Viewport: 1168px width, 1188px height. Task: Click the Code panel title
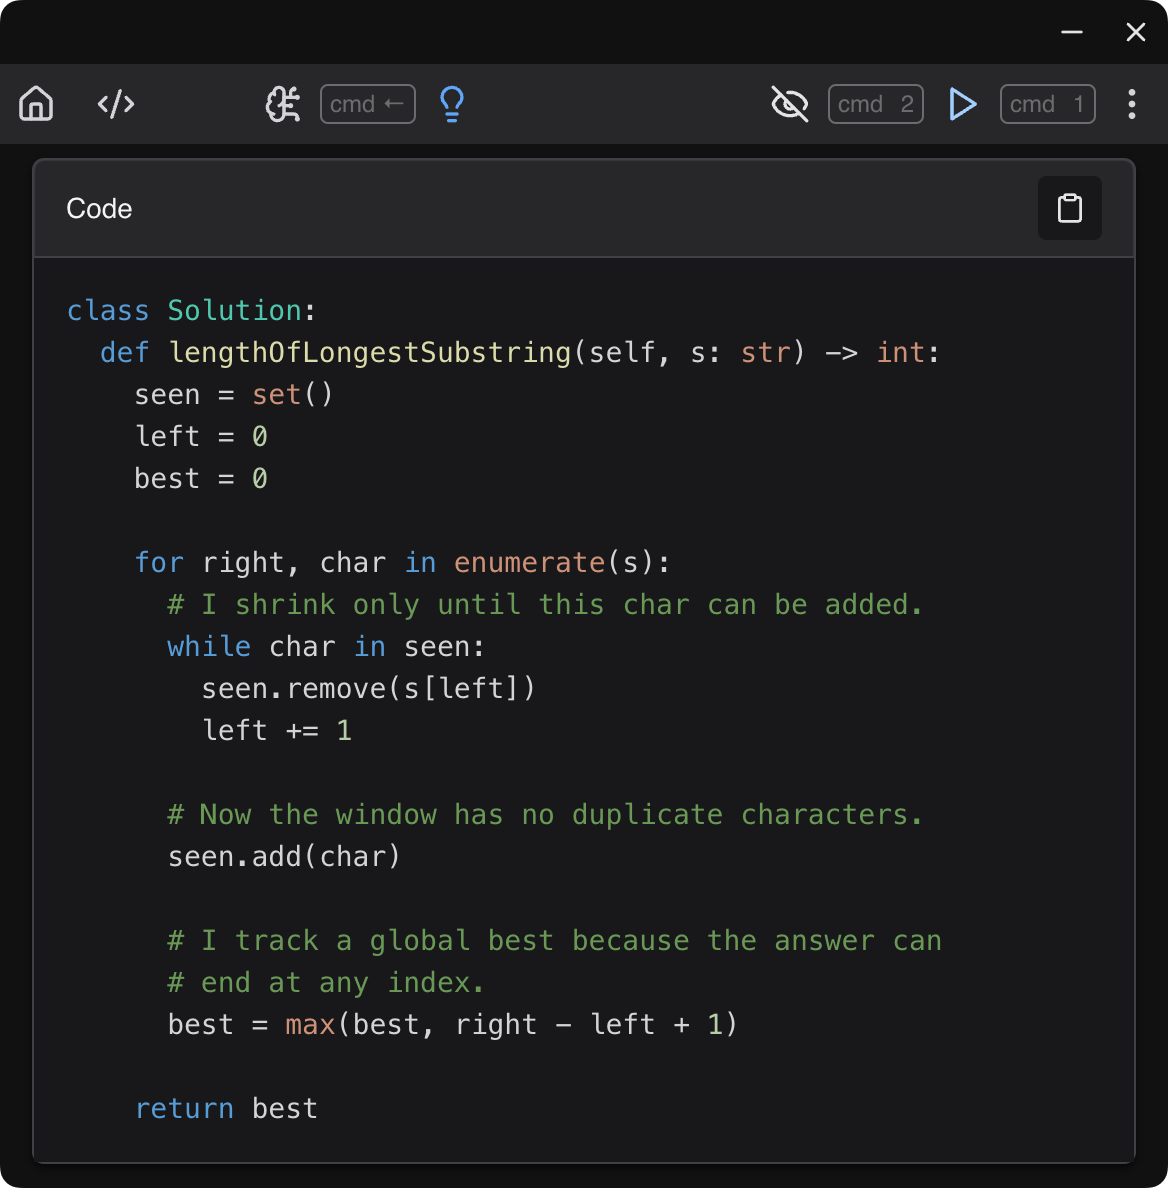99,208
